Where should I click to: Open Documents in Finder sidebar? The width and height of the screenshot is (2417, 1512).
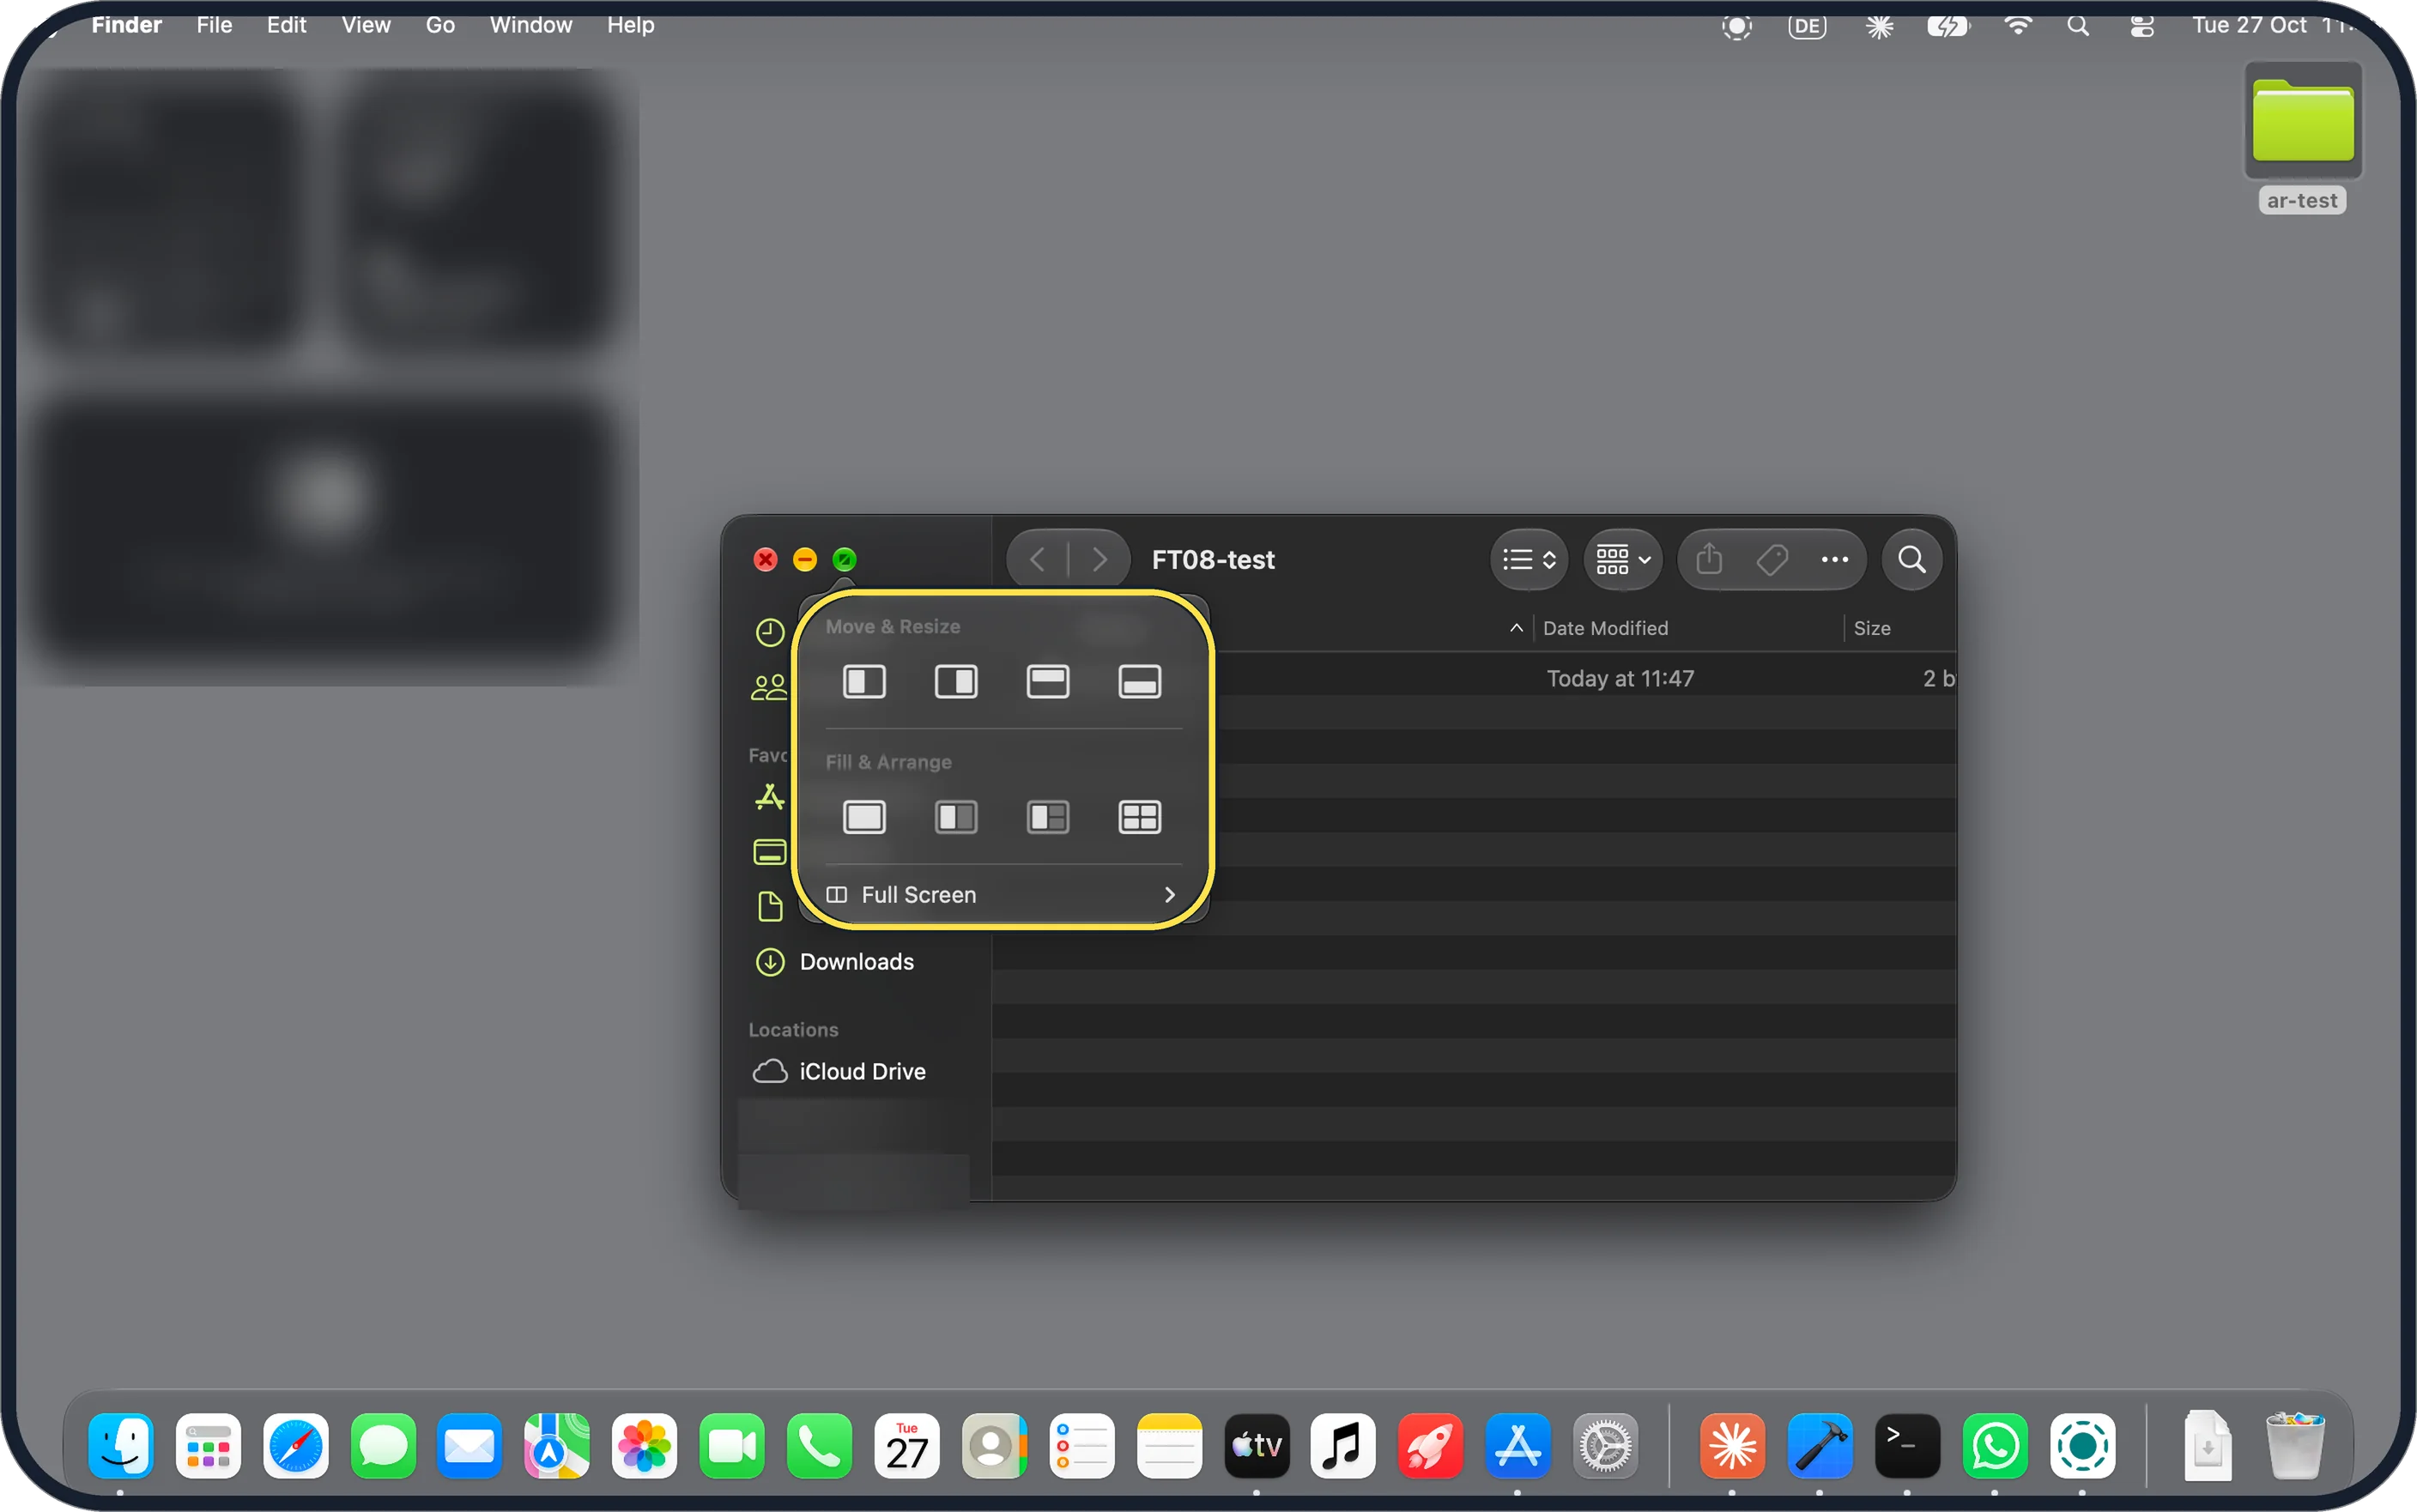point(770,907)
